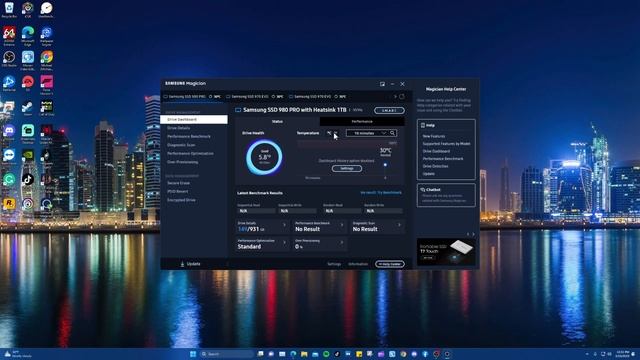Expand the Performance Optimization Standard card arrow

[x=284, y=242]
